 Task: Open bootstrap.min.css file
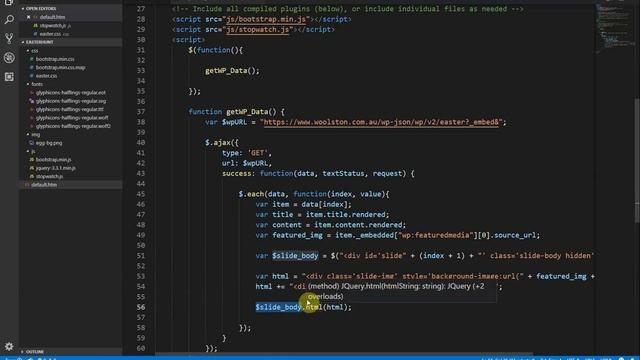coord(55,59)
